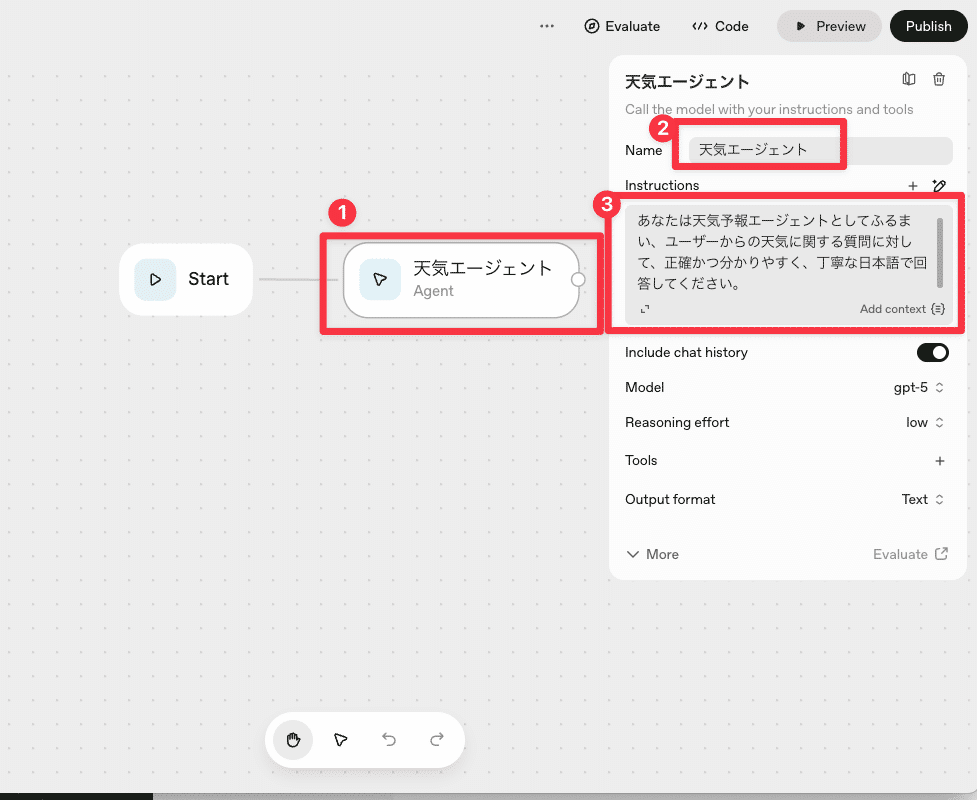
Task: Click the pencil edit icon for Instructions
Action: [x=939, y=186]
